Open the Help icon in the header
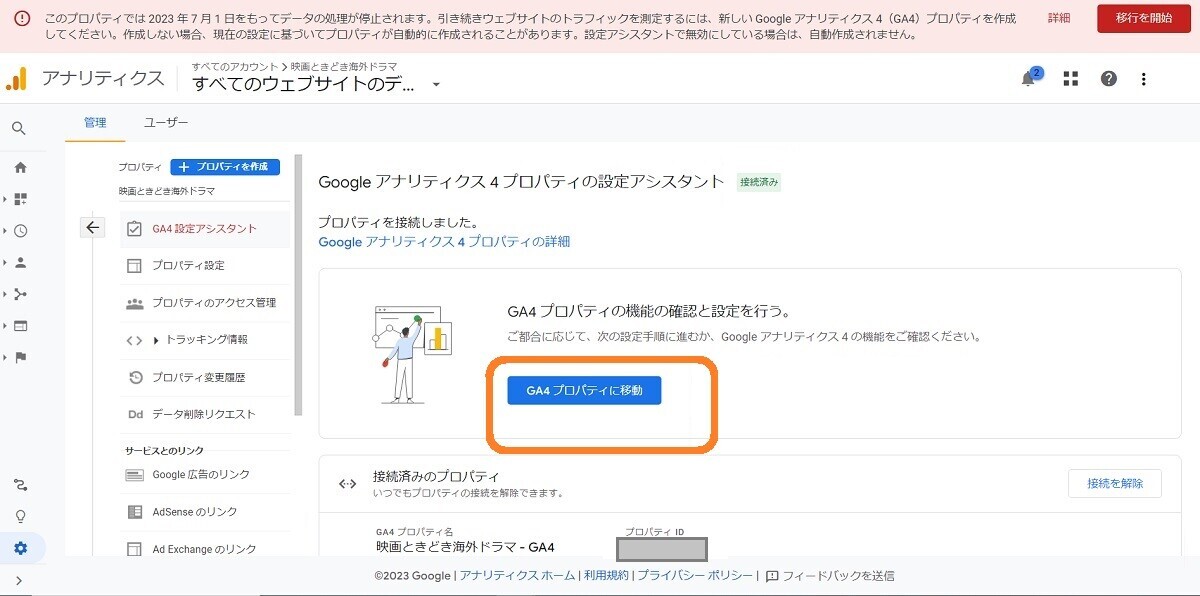This screenshot has height=596, width=1200. (x=1108, y=78)
